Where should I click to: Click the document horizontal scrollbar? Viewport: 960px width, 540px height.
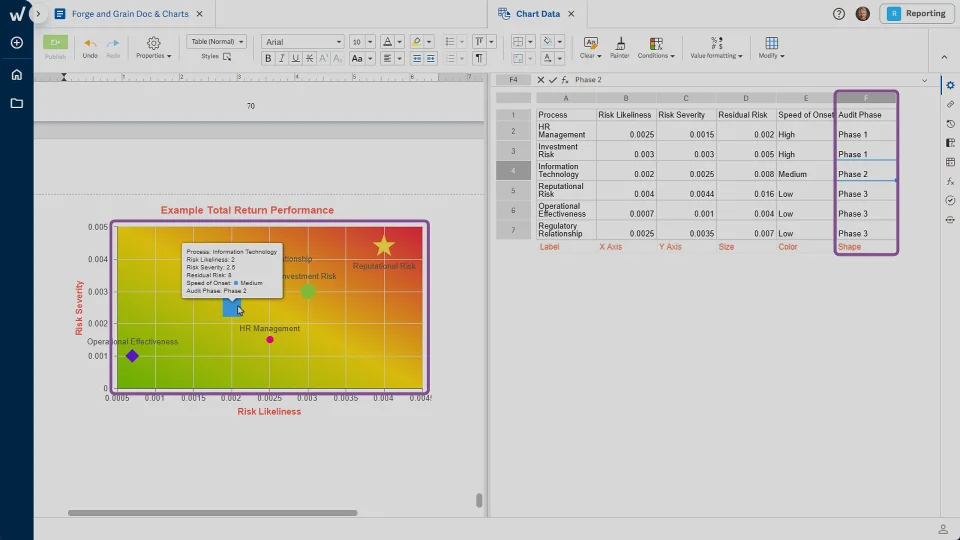(x=212, y=513)
